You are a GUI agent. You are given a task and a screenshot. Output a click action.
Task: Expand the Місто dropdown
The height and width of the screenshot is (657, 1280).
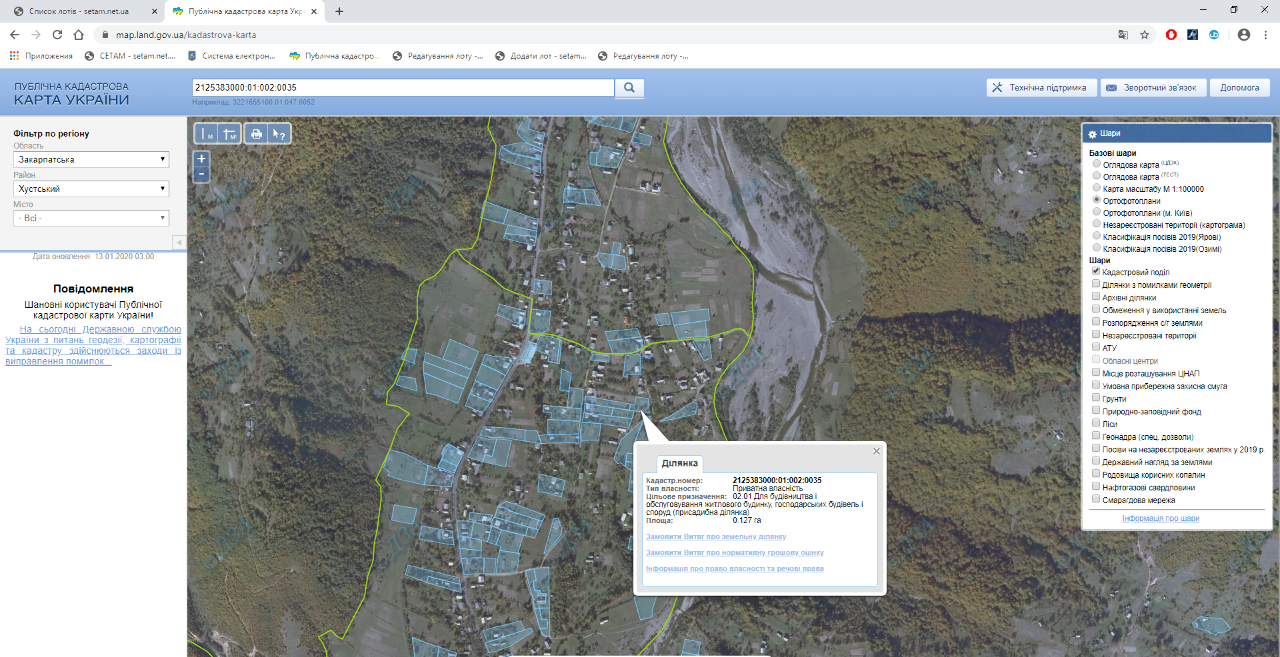click(x=91, y=218)
